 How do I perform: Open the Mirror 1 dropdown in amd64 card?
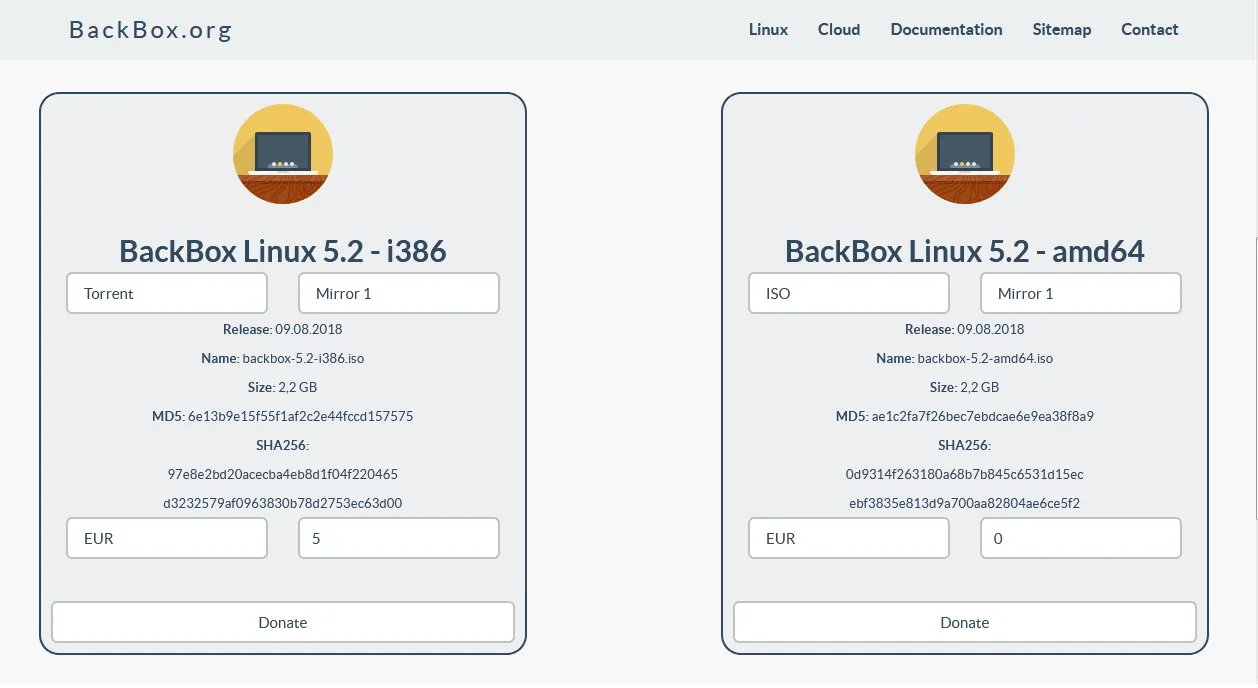pyautogui.click(x=1081, y=293)
